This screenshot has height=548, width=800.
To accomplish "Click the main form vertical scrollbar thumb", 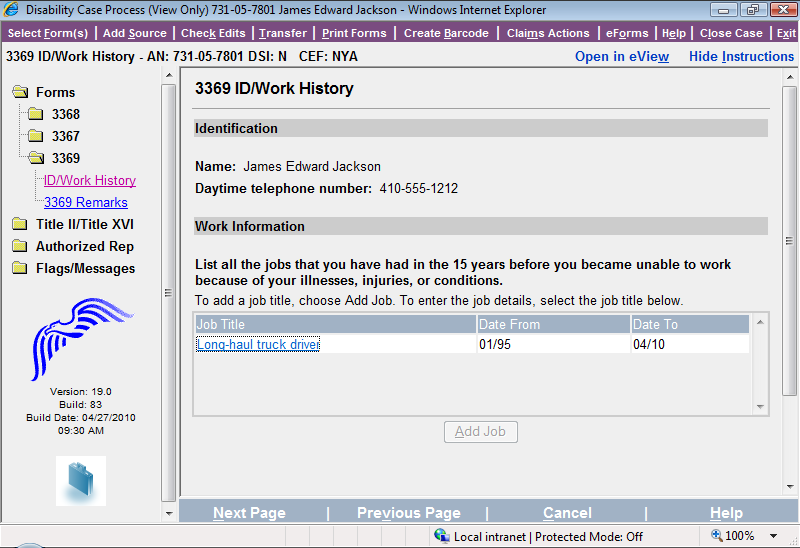I will (790, 241).
